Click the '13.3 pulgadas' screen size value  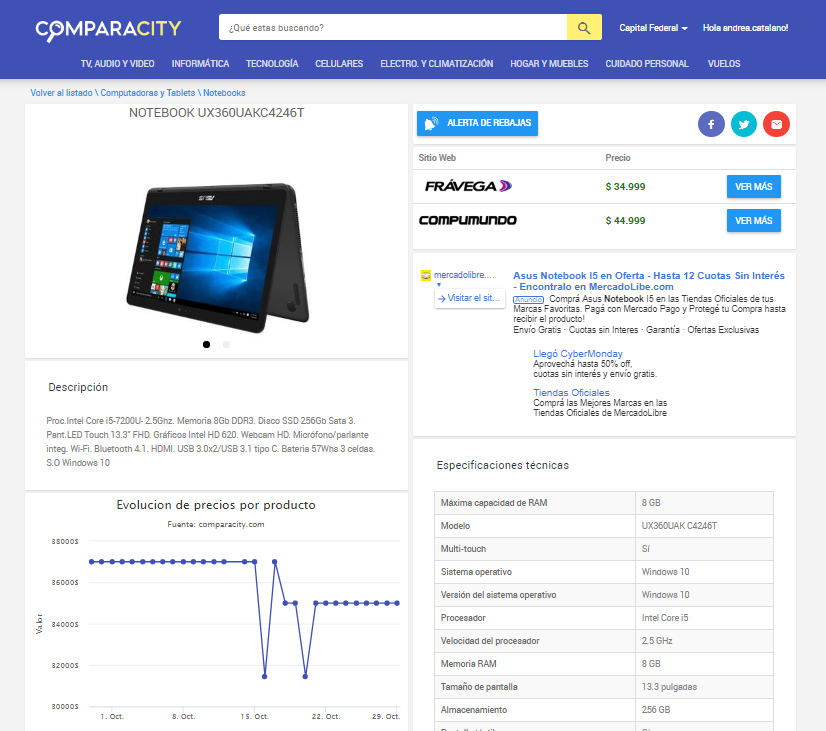(x=669, y=687)
